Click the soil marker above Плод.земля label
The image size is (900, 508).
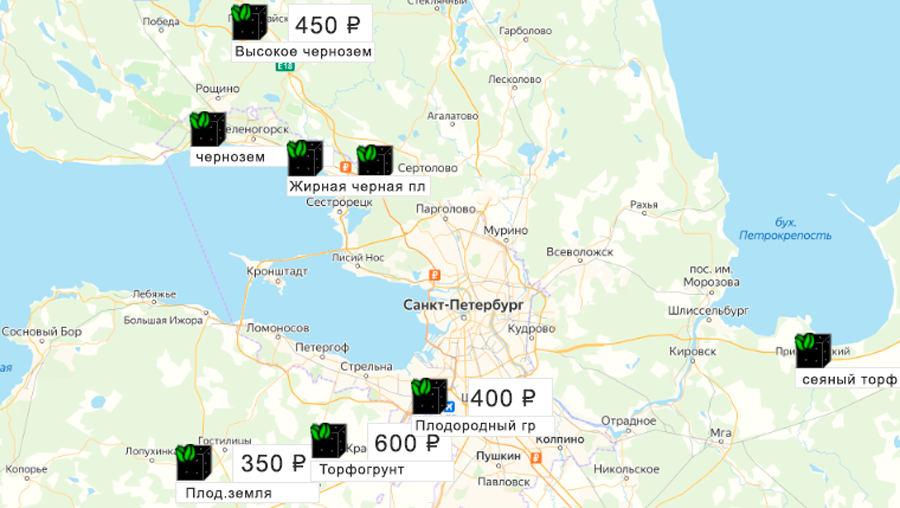point(194,463)
